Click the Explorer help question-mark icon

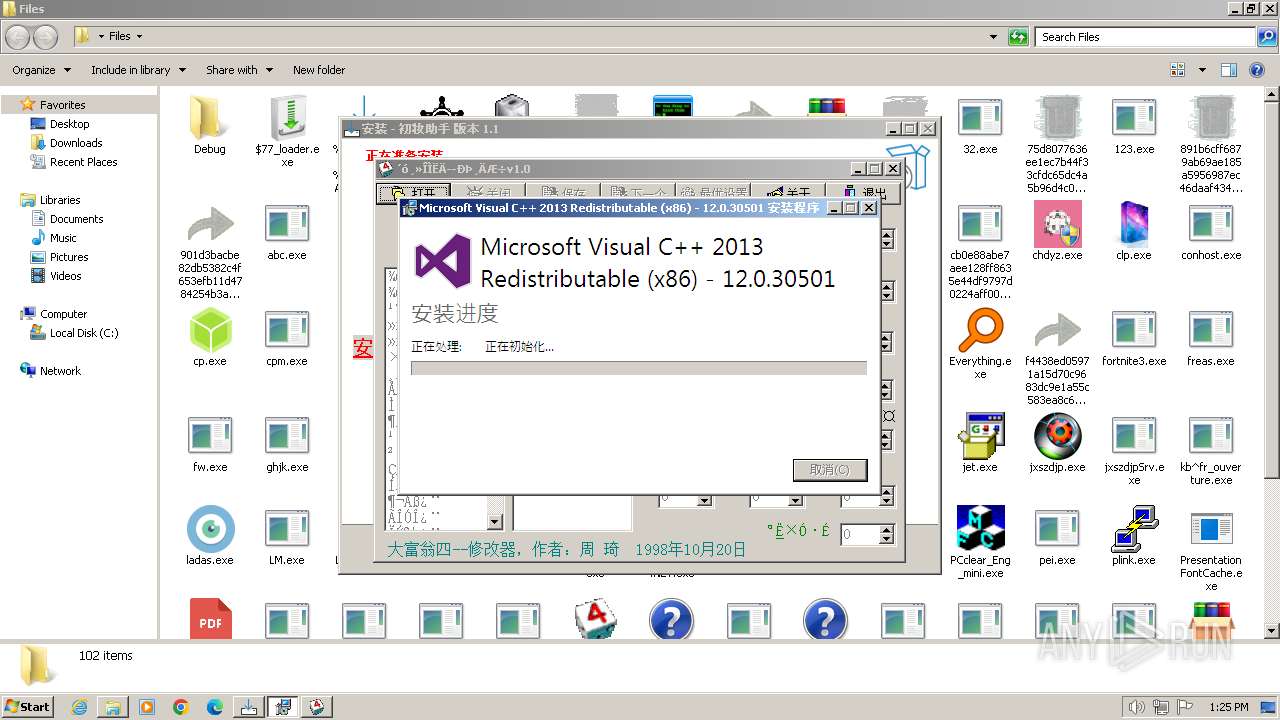[x=1257, y=70]
